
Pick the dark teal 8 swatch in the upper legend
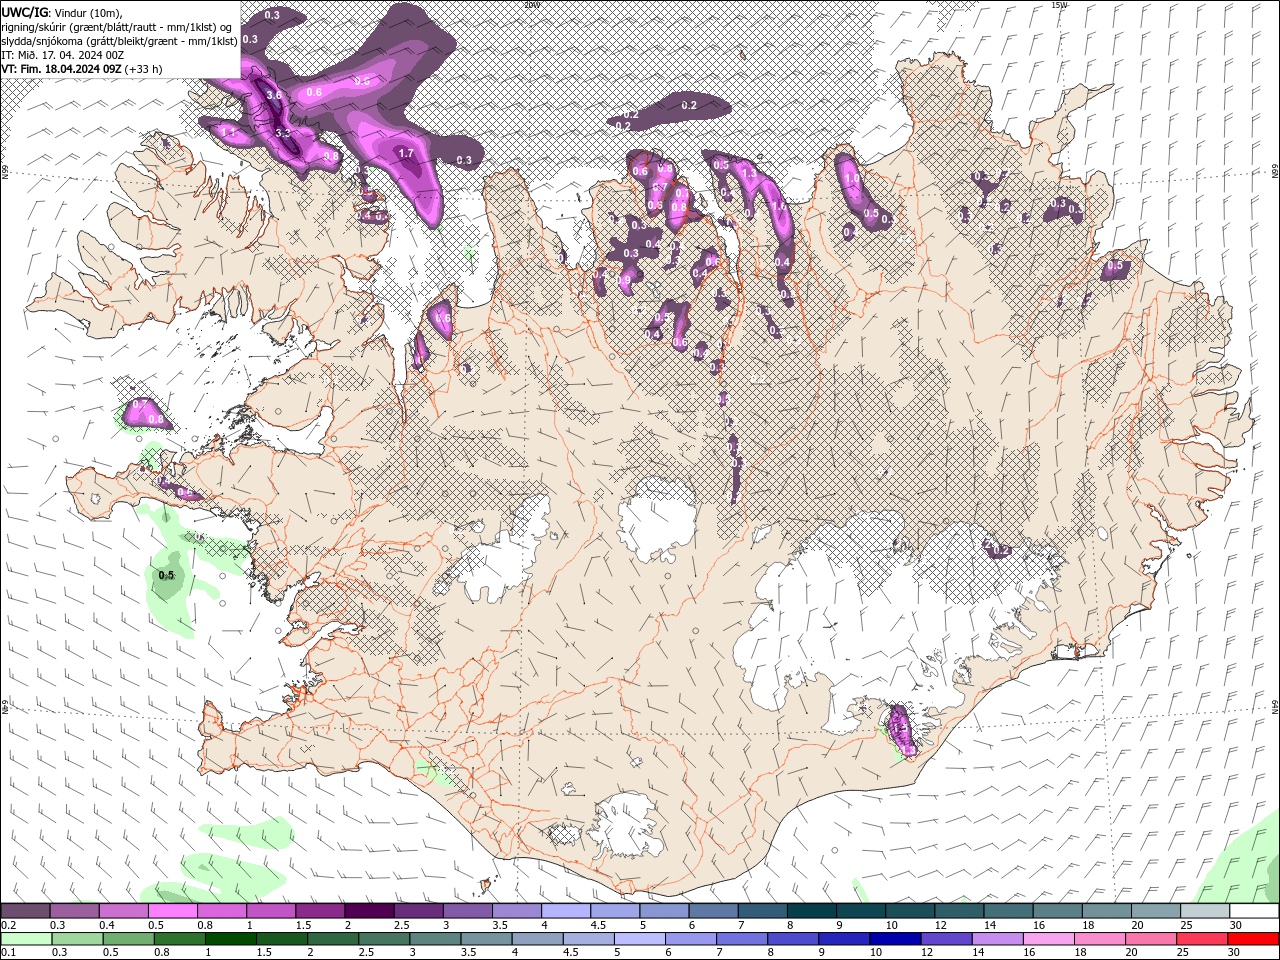click(x=812, y=911)
